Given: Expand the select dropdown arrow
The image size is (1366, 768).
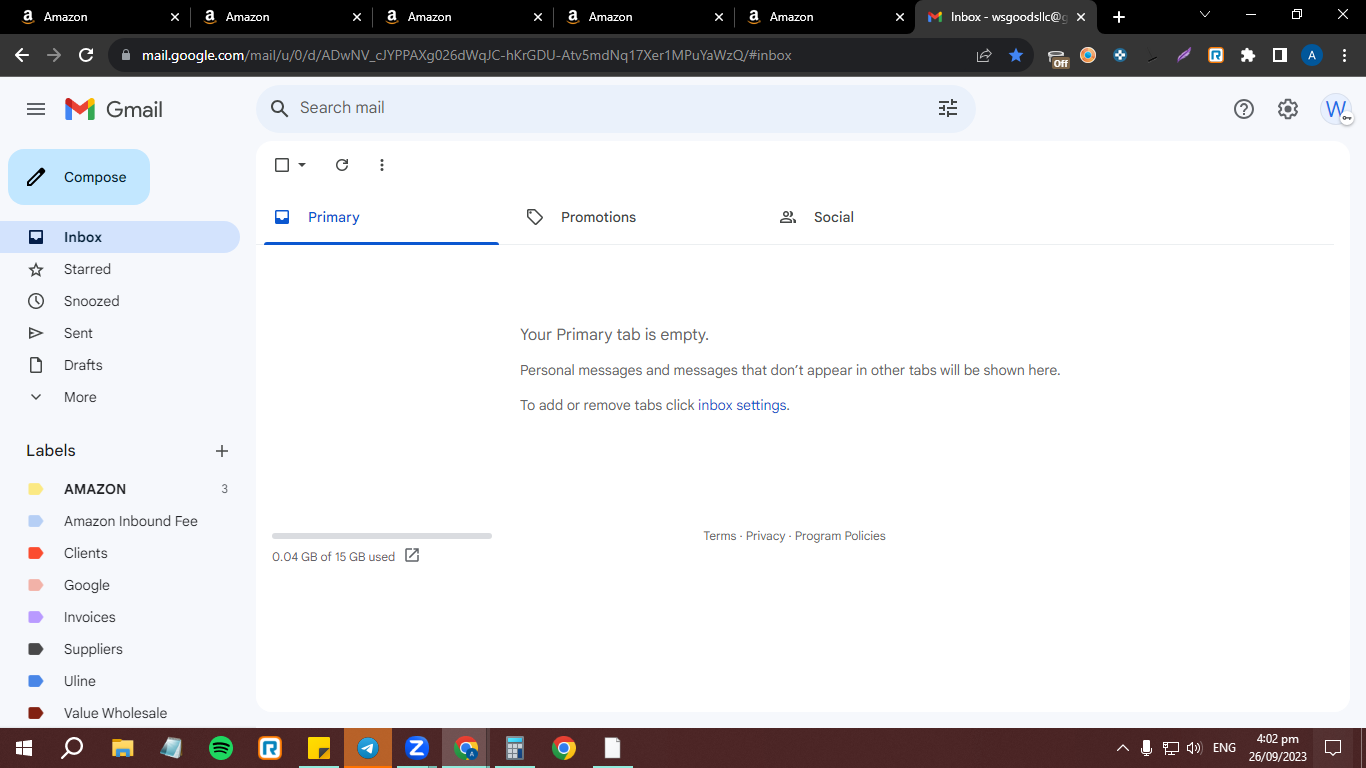Looking at the screenshot, I should pos(302,165).
